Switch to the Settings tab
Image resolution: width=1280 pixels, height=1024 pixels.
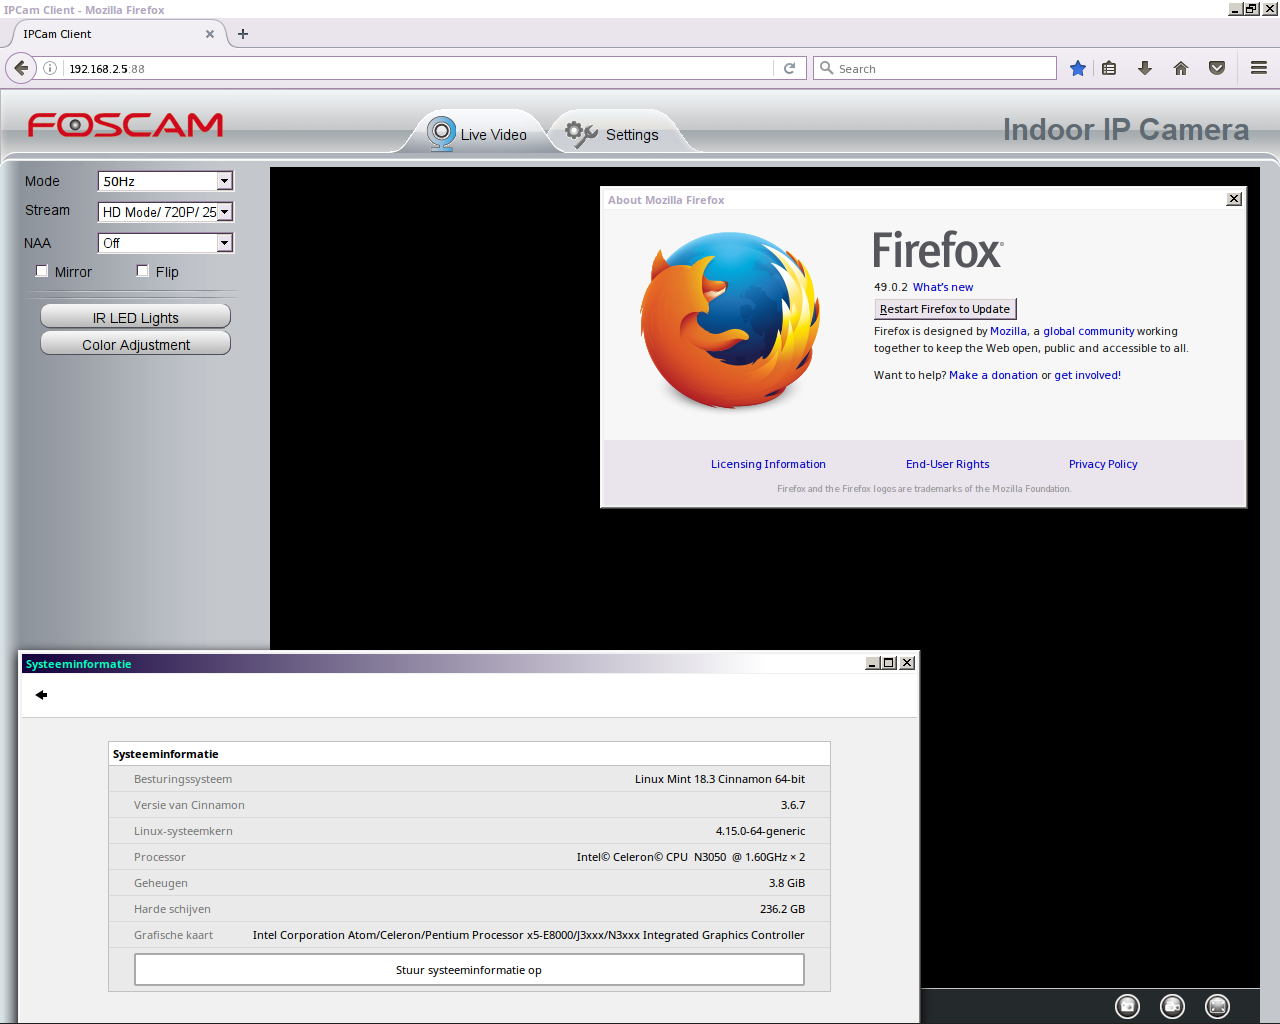coord(613,134)
